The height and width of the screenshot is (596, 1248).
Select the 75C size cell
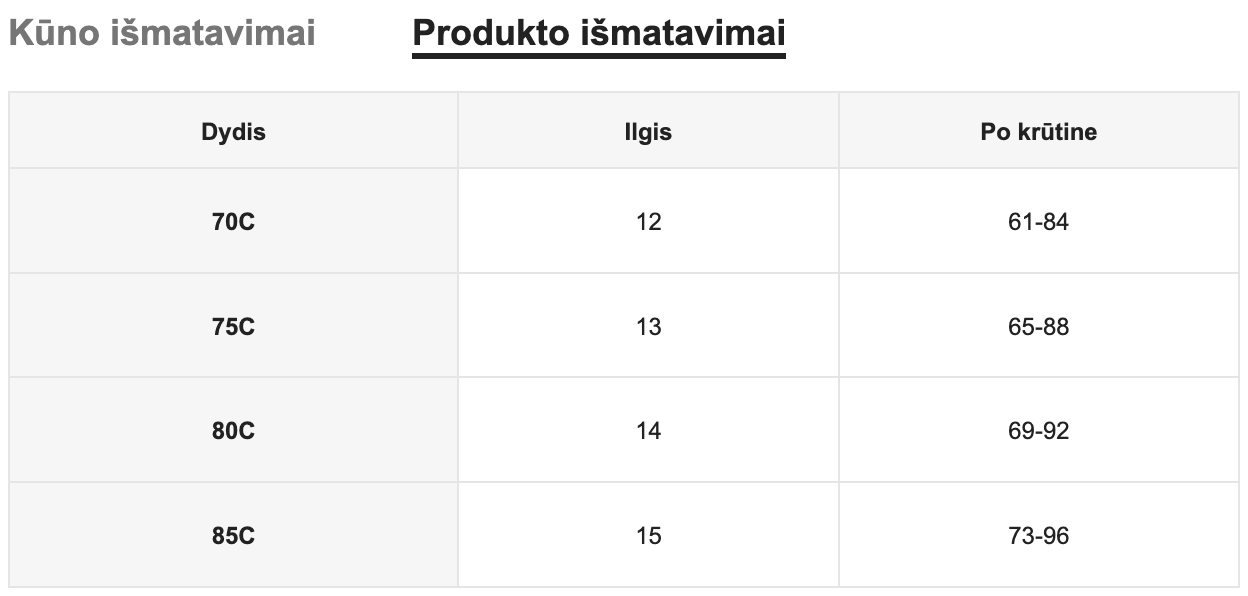coord(233,327)
